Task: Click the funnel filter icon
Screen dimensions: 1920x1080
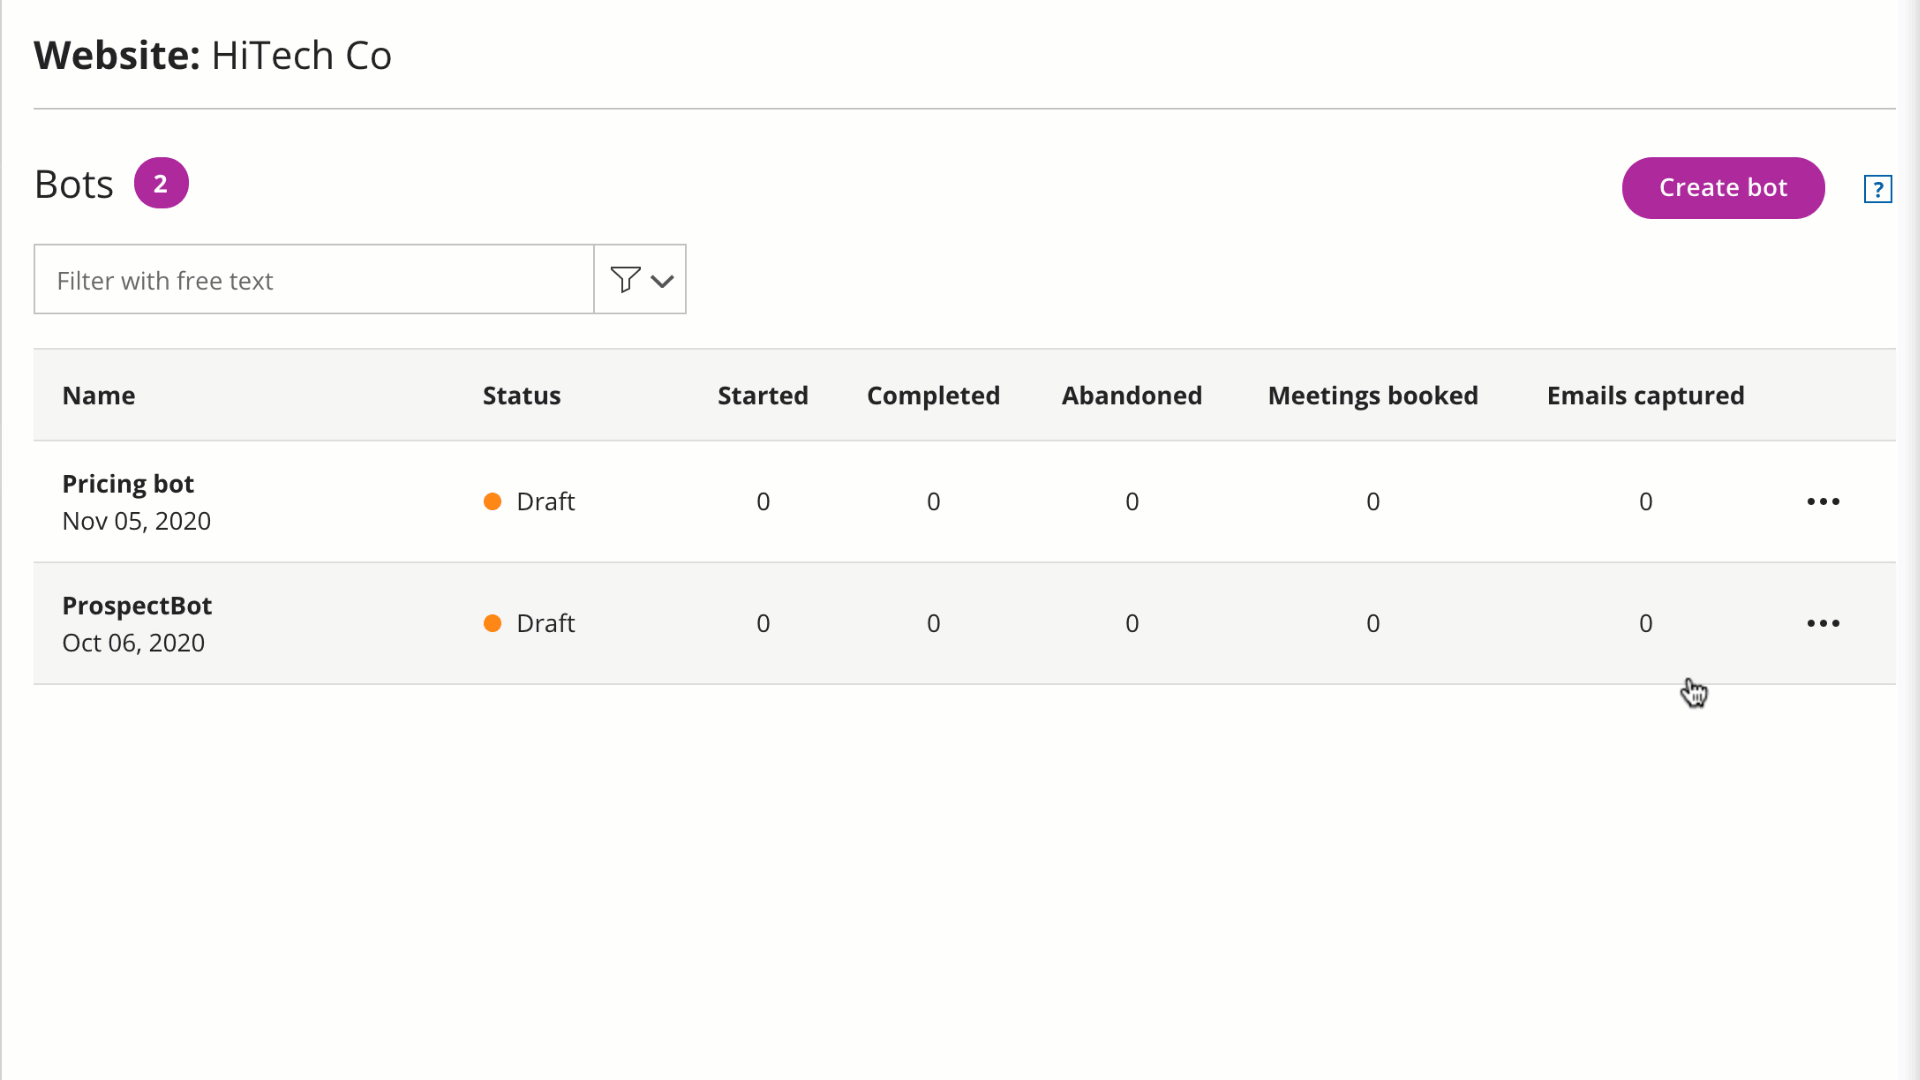Action: [x=625, y=280]
